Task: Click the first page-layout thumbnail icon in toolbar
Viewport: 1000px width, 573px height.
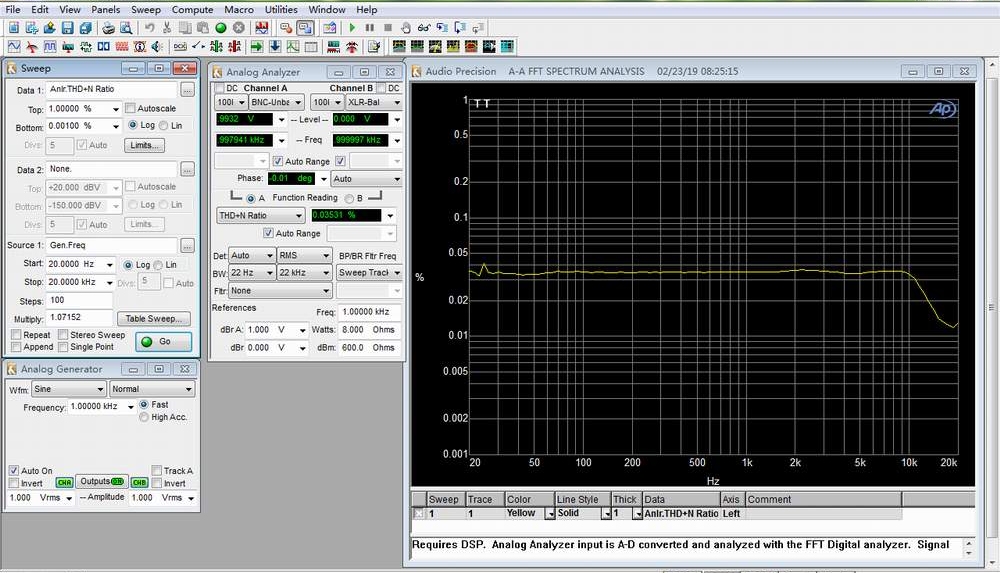Action: [399, 47]
